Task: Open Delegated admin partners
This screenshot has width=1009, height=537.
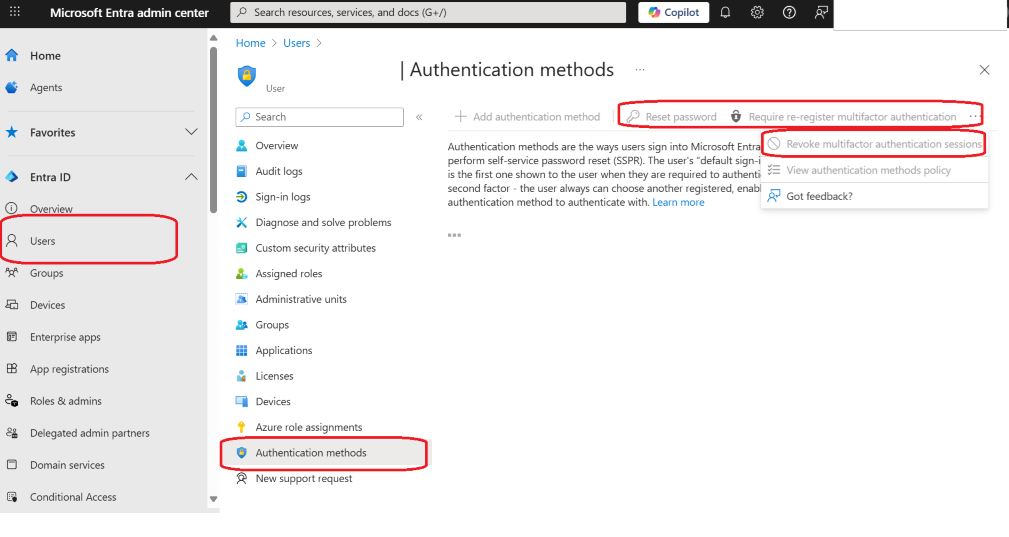Action: coord(89,433)
